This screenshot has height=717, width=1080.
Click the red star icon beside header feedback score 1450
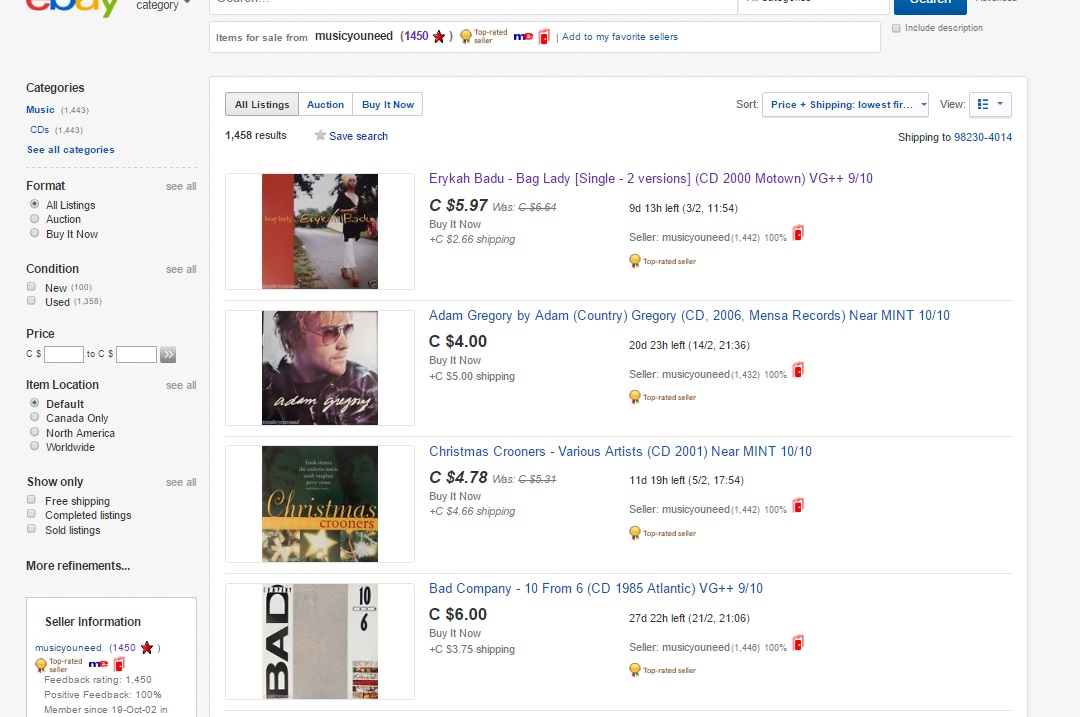tap(439, 37)
